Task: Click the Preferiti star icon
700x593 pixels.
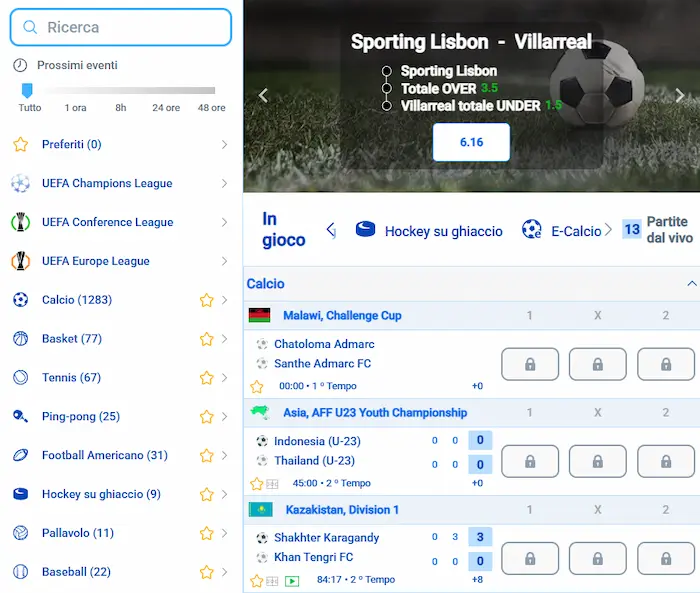Action: click(21, 144)
